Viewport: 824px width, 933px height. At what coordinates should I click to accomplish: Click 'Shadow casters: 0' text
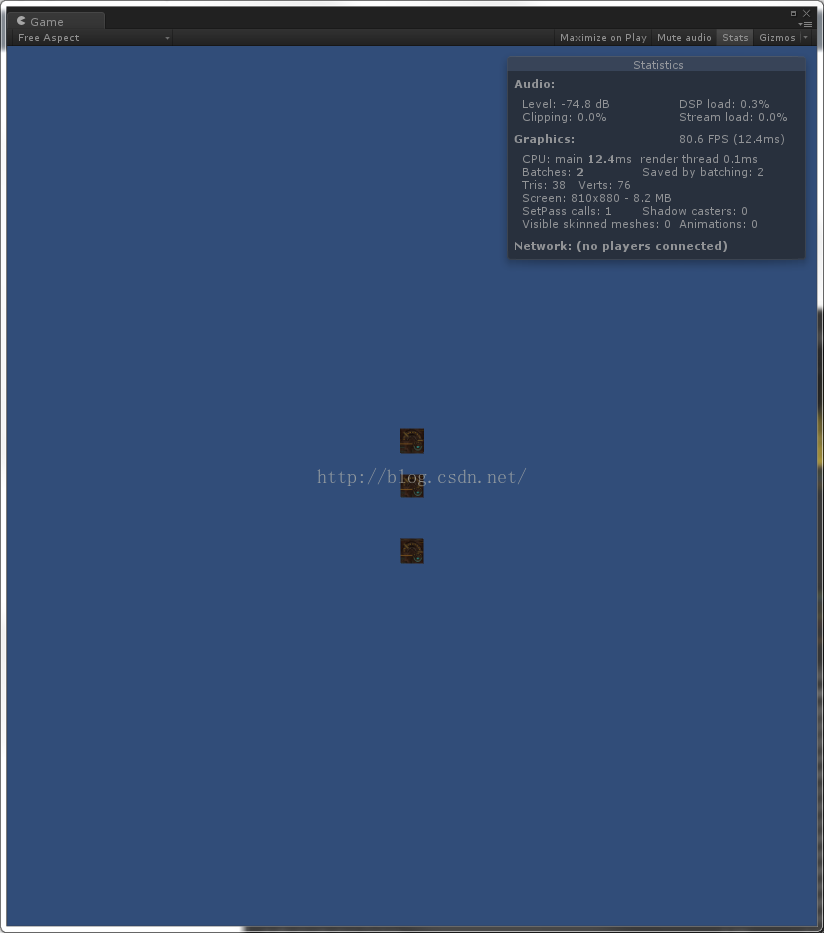(x=695, y=211)
